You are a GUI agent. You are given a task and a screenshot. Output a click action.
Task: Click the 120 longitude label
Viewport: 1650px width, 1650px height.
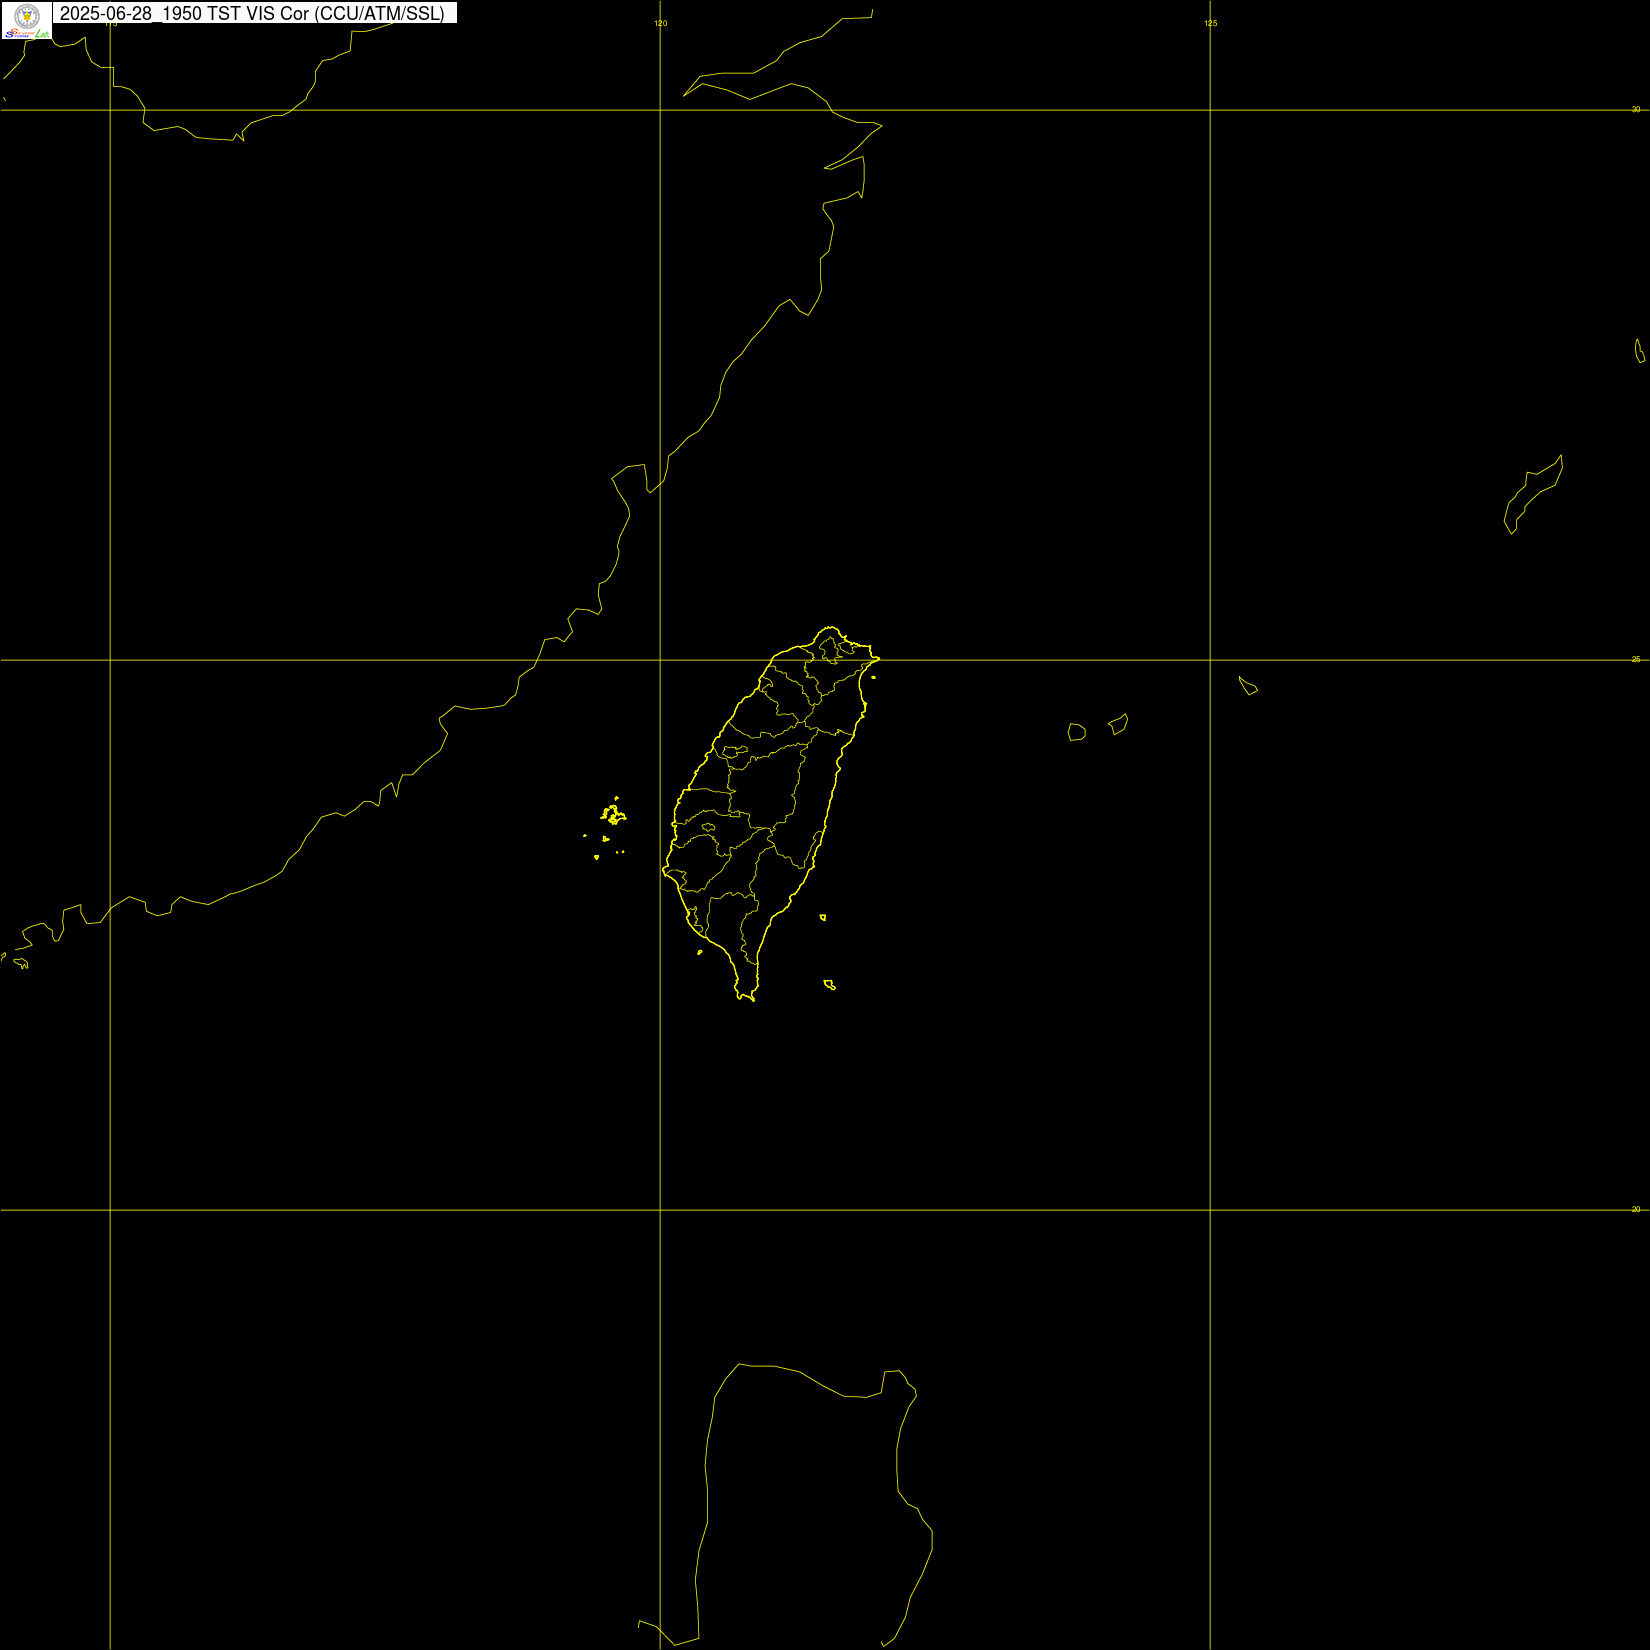coord(661,23)
